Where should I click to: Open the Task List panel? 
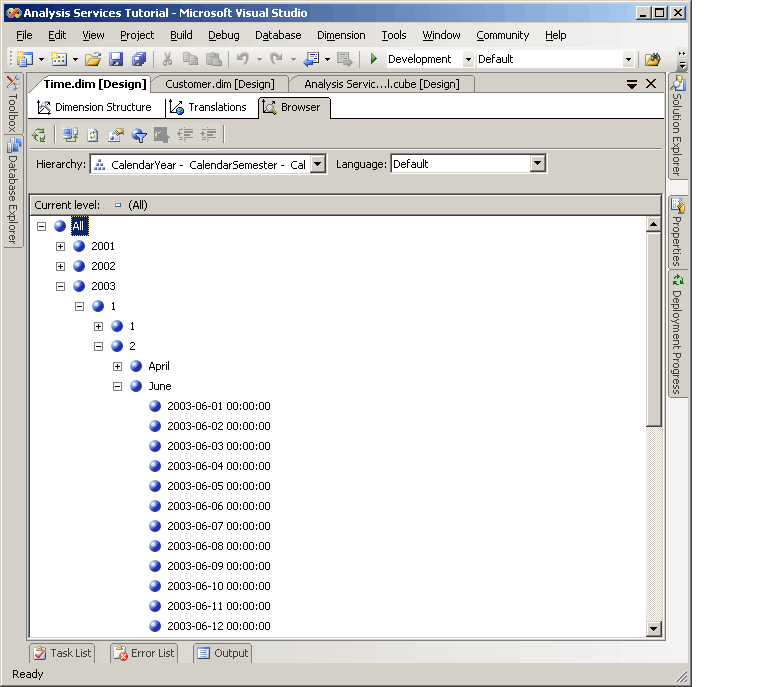coord(62,653)
